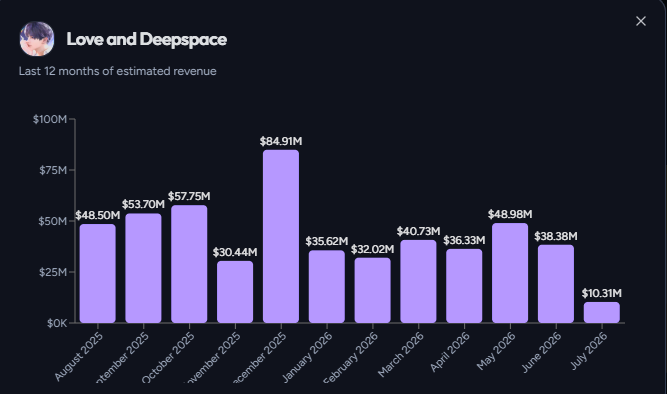Select the bar labeled $53.70M
The image size is (667, 394).
point(143,268)
